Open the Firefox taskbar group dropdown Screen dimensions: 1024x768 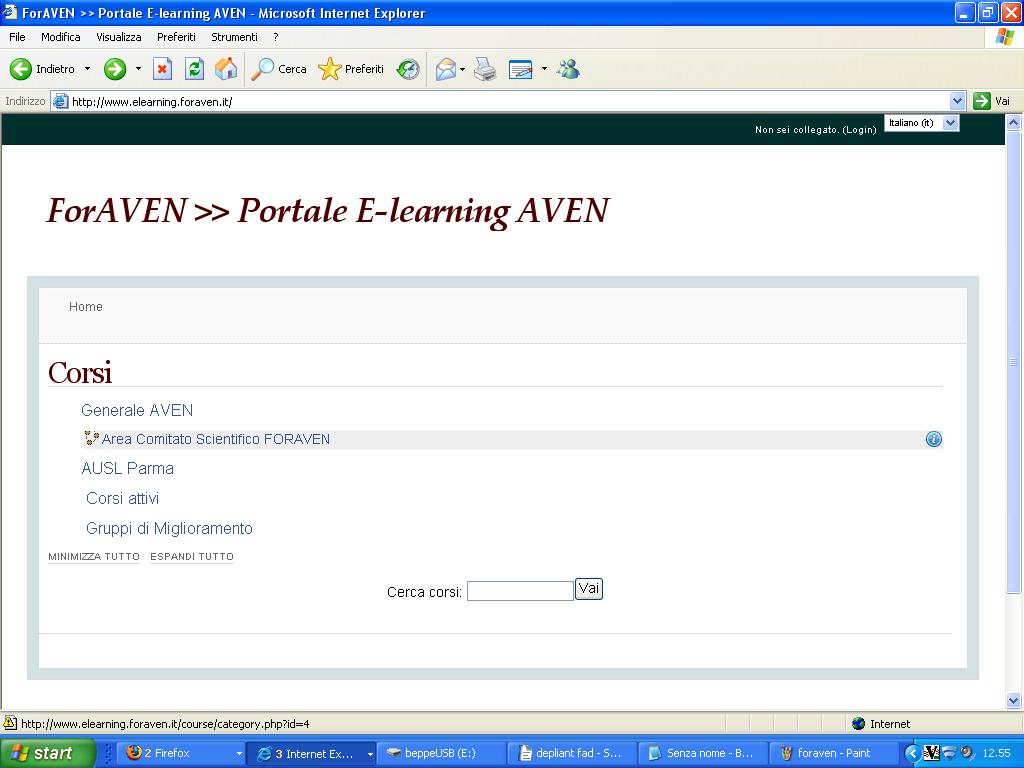click(x=239, y=754)
